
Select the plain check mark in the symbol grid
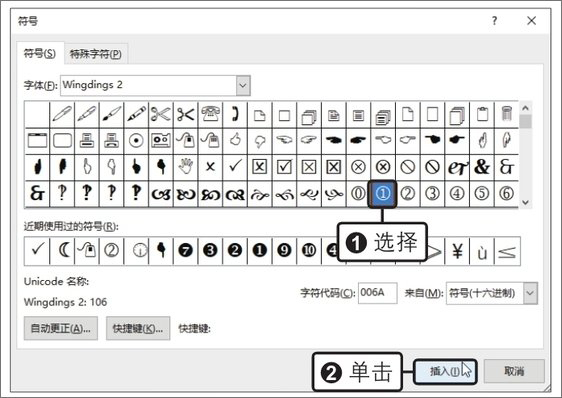pyautogui.click(x=235, y=167)
